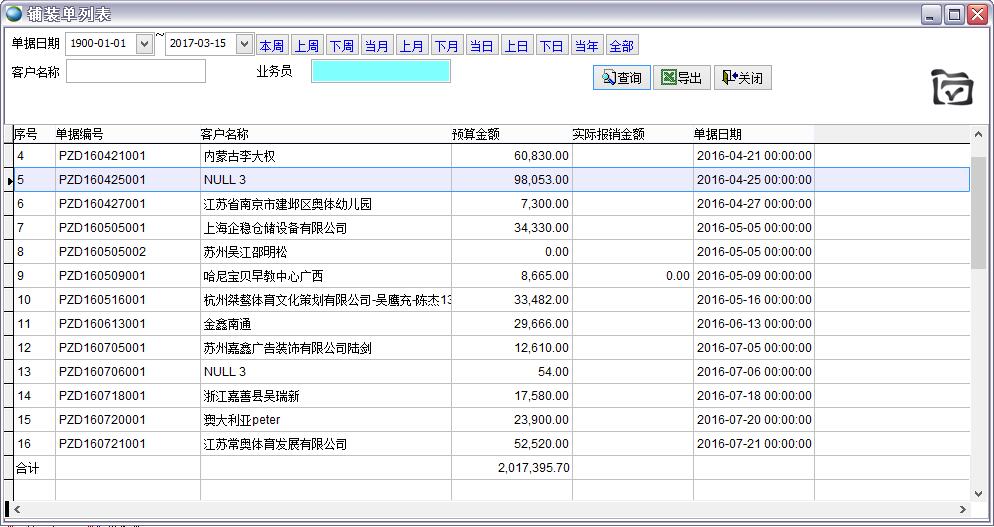
Task: Pick the 当年 date filter
Action: click(x=586, y=46)
